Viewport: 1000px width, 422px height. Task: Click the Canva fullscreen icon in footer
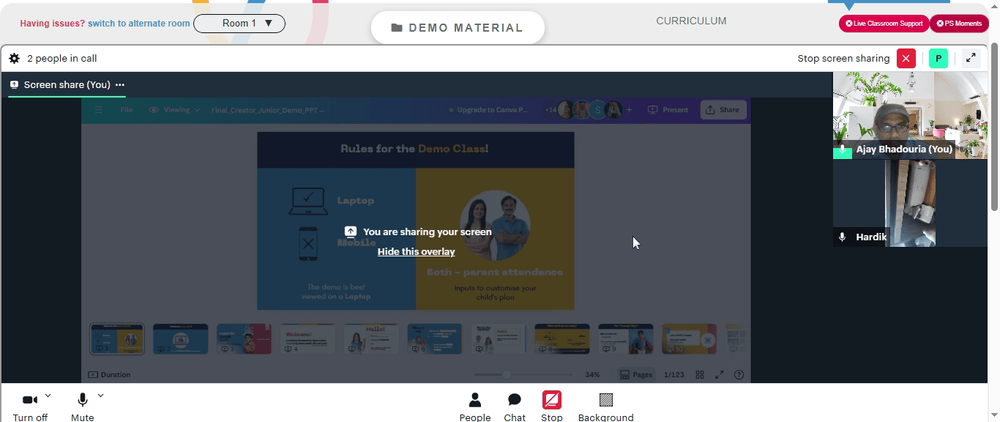(719, 375)
